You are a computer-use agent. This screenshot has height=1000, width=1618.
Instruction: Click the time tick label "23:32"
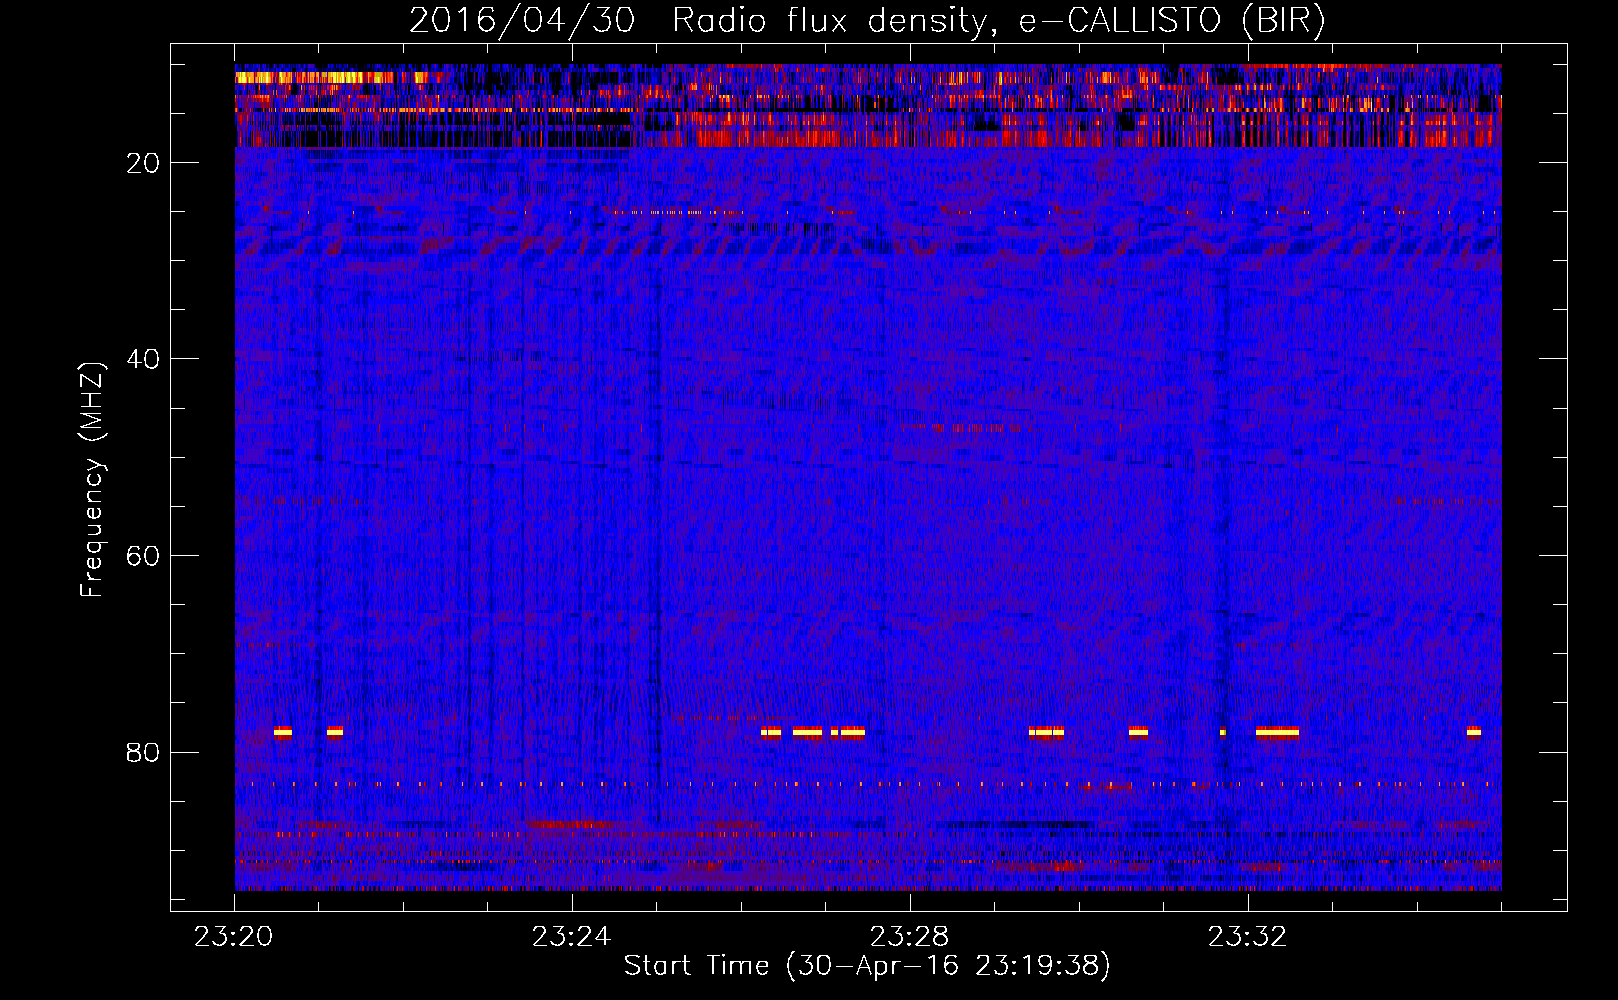pos(1248,937)
